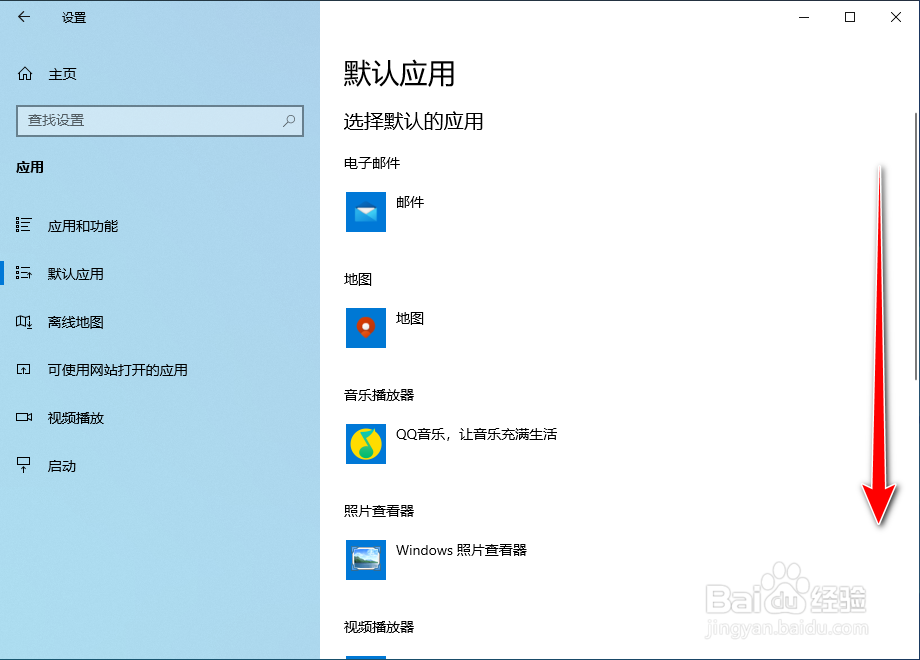Click the search magnifier icon
Viewport: 920px width, 660px height.
[289, 121]
